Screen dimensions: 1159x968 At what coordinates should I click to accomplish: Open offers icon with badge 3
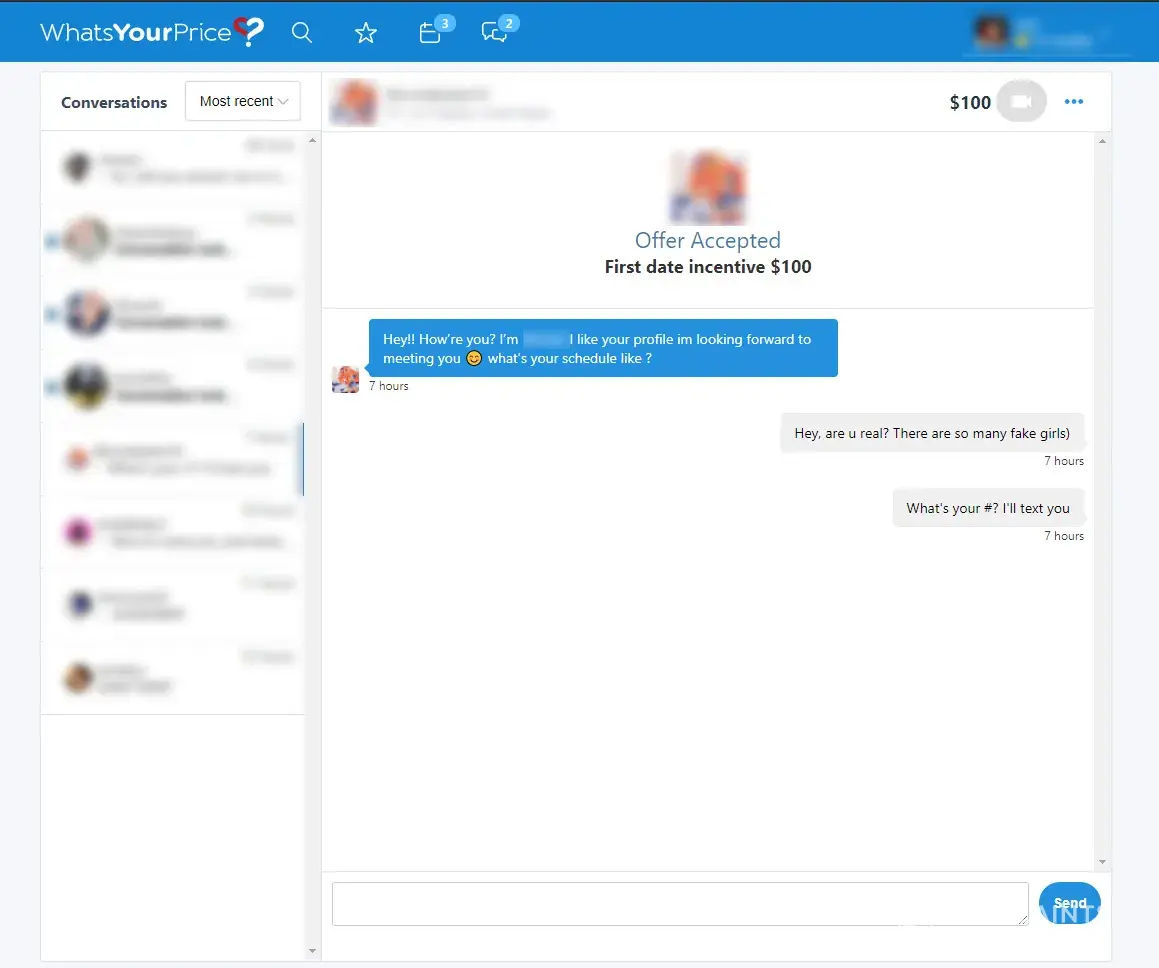click(435, 30)
